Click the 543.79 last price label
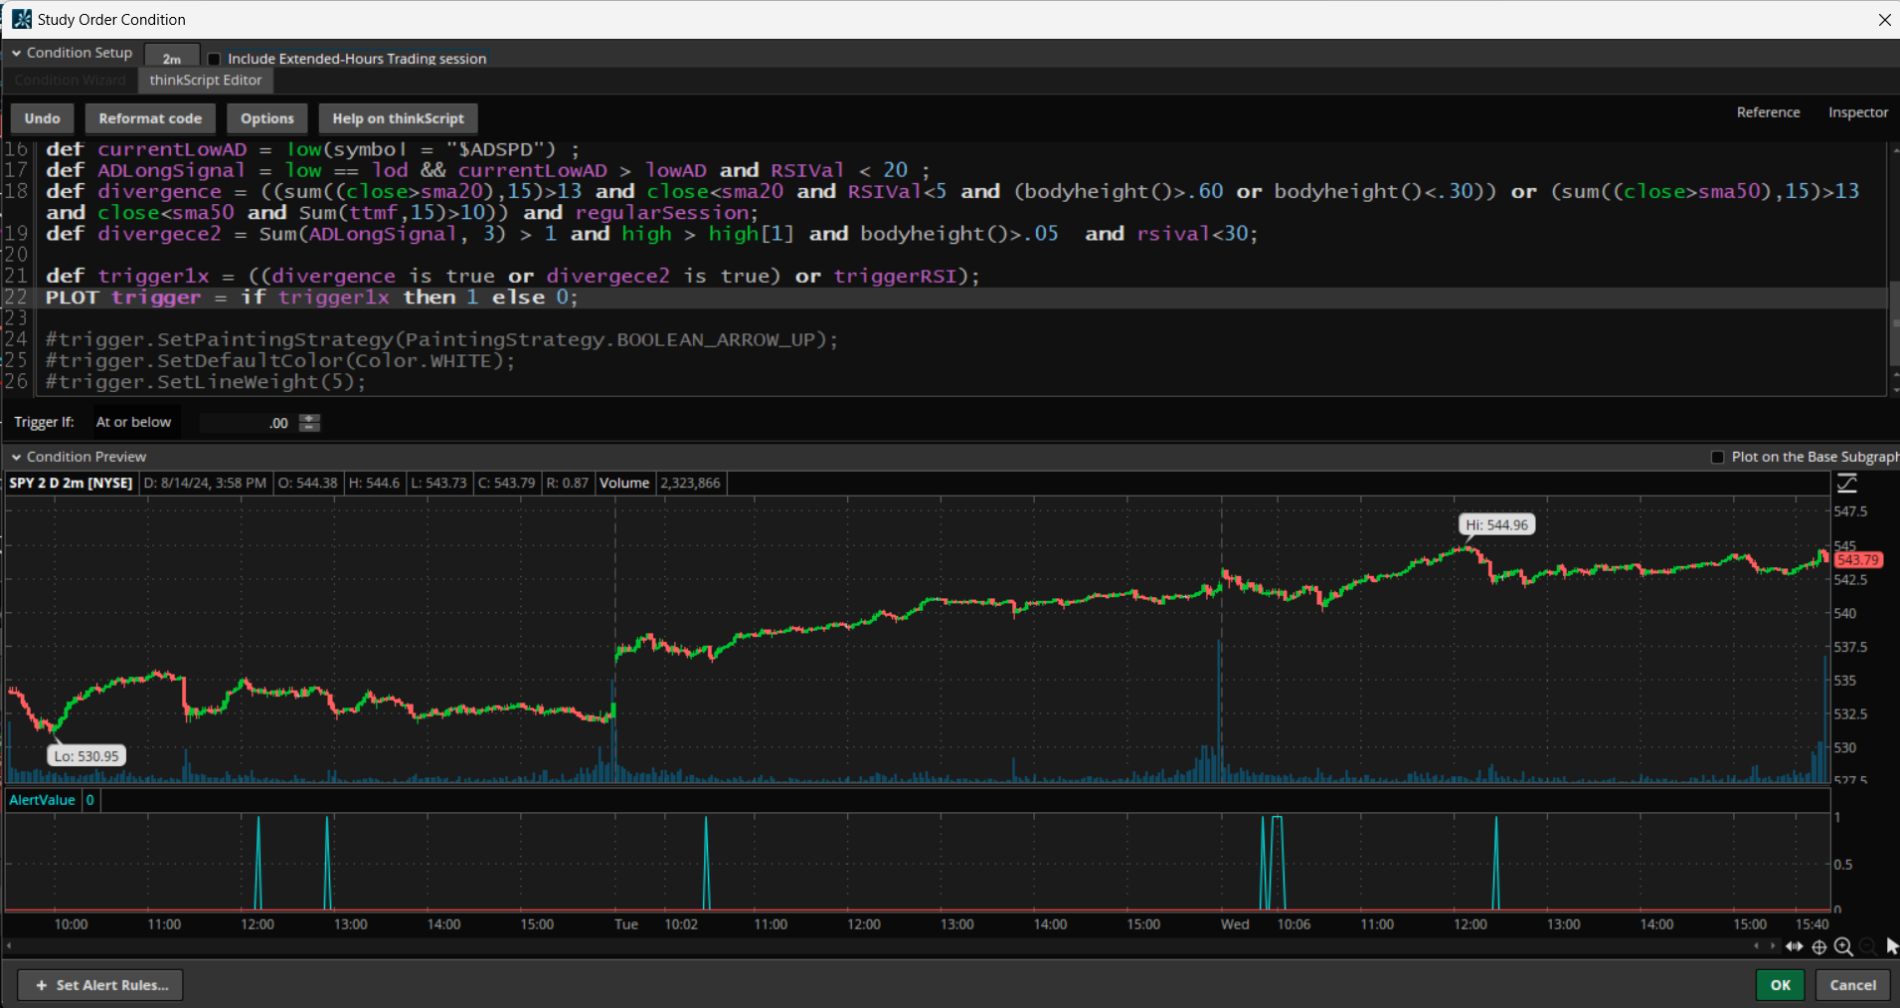Image resolution: width=1900 pixels, height=1008 pixels. coord(1858,560)
